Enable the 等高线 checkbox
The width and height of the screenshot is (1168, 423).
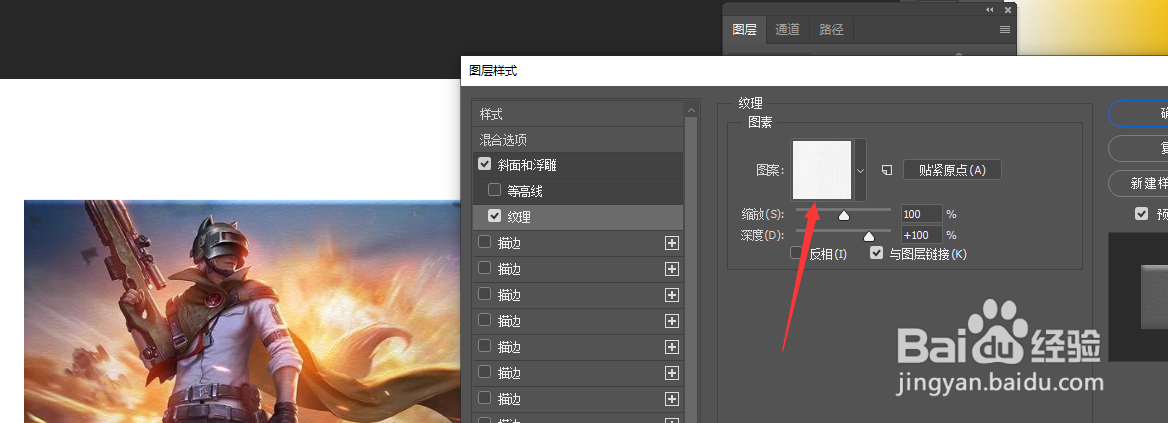click(x=494, y=190)
